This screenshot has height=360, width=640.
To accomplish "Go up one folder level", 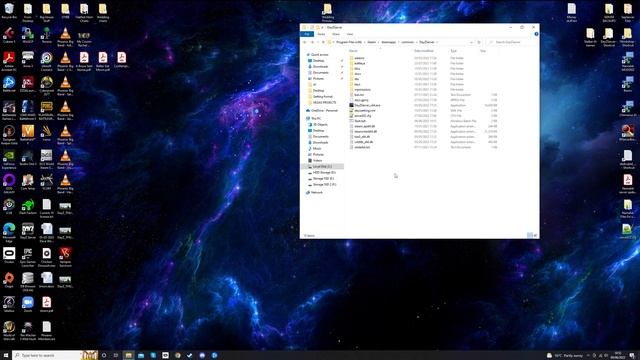I will point(323,42).
